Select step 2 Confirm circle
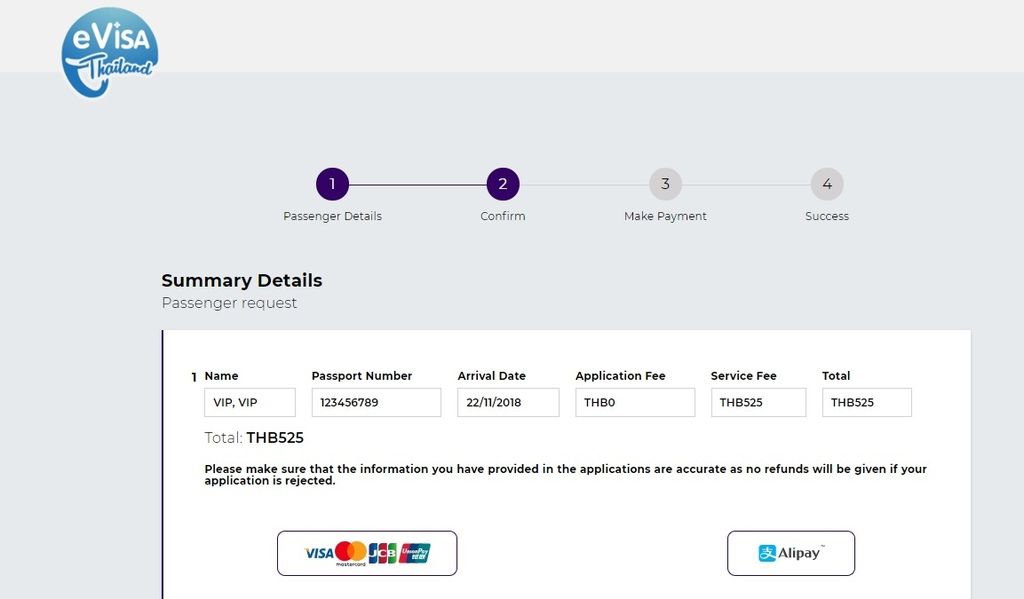This screenshot has width=1024, height=599. [503, 184]
